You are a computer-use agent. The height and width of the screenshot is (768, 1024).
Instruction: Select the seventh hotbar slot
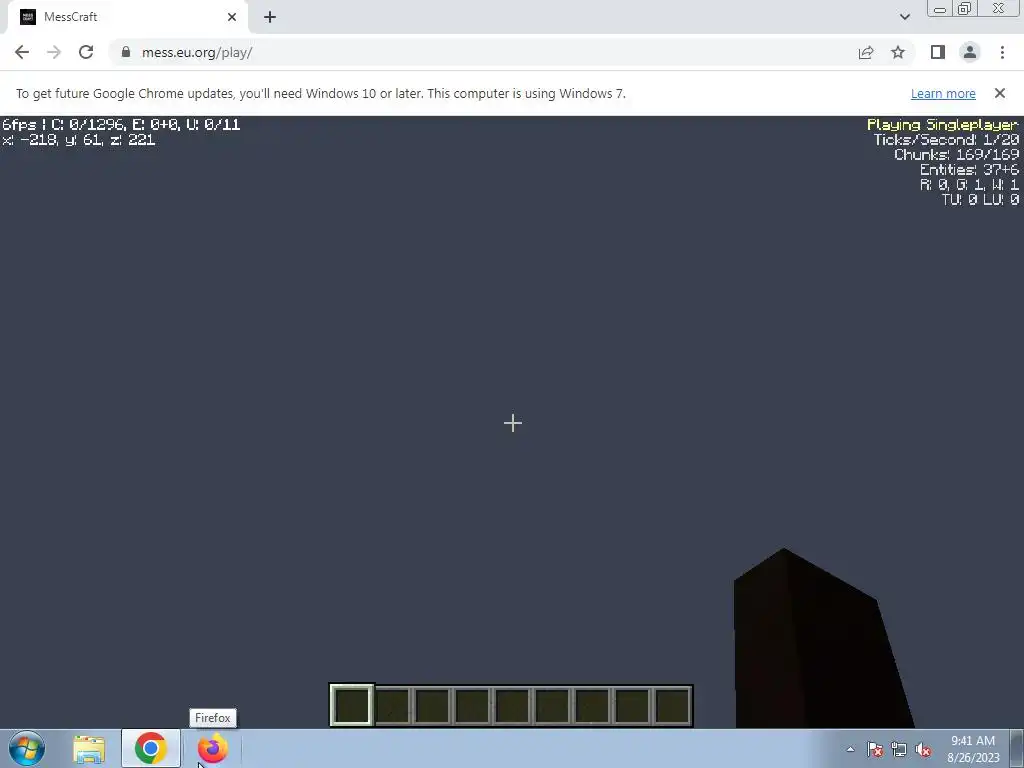click(592, 705)
